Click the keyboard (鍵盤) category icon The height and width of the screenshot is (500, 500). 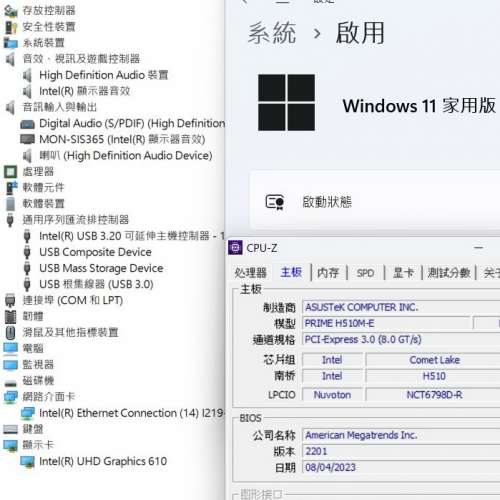pos(11,429)
